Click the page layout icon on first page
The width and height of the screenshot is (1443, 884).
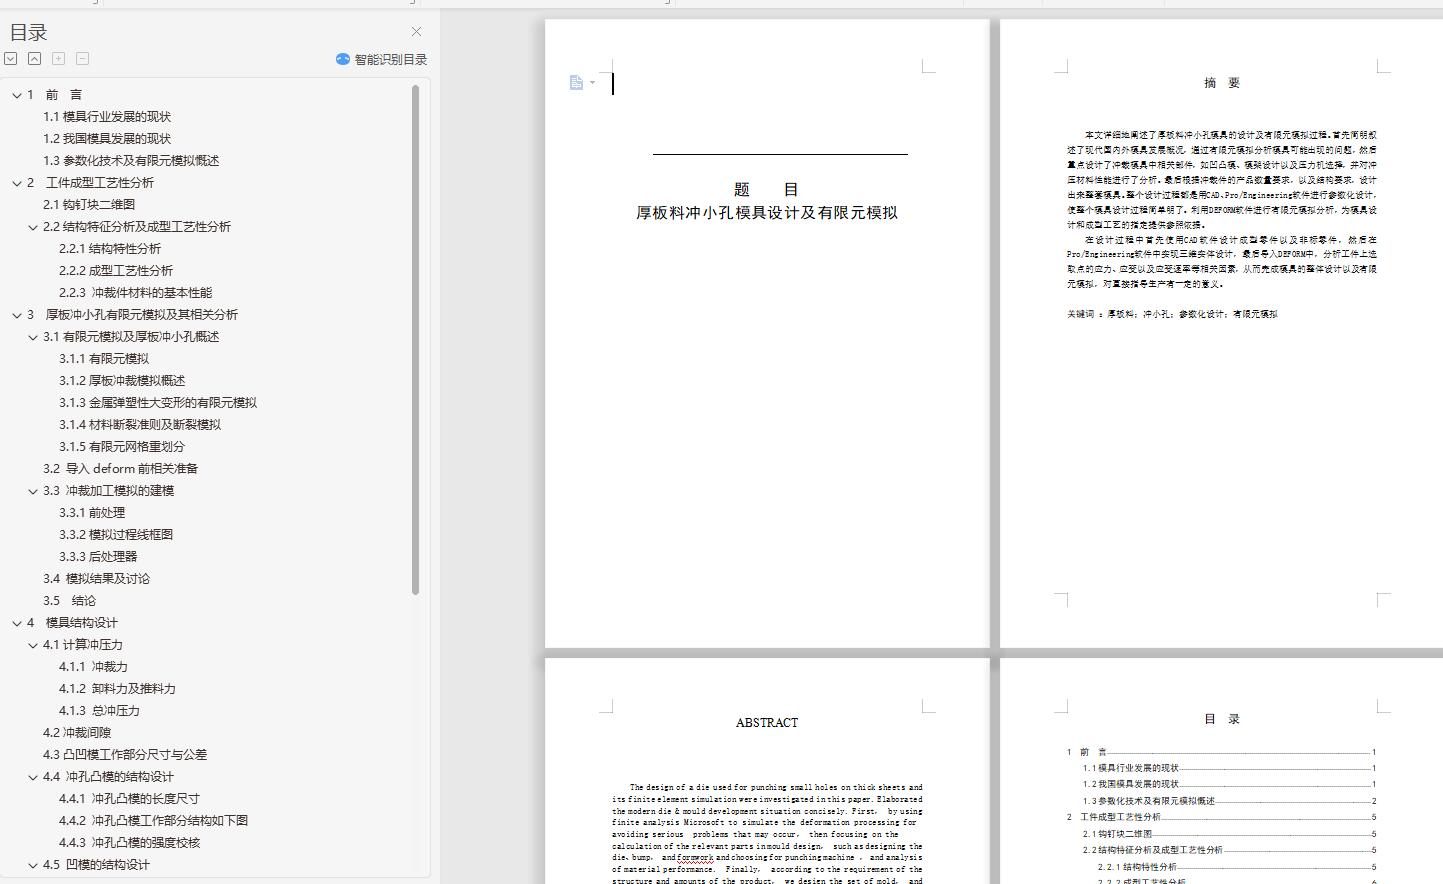pos(576,83)
